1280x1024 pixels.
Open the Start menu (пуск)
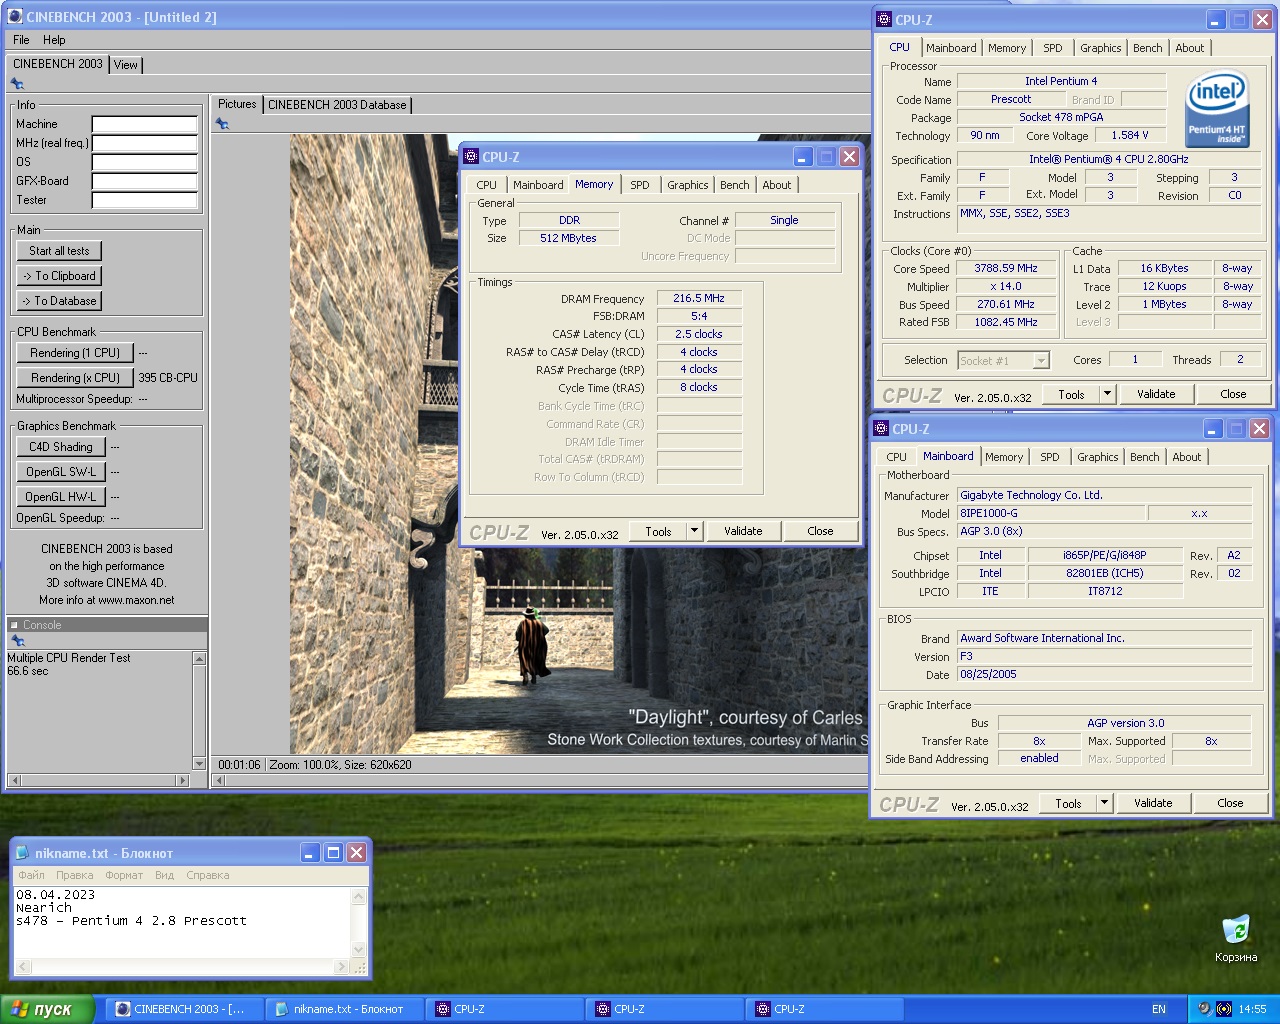tap(47, 1009)
